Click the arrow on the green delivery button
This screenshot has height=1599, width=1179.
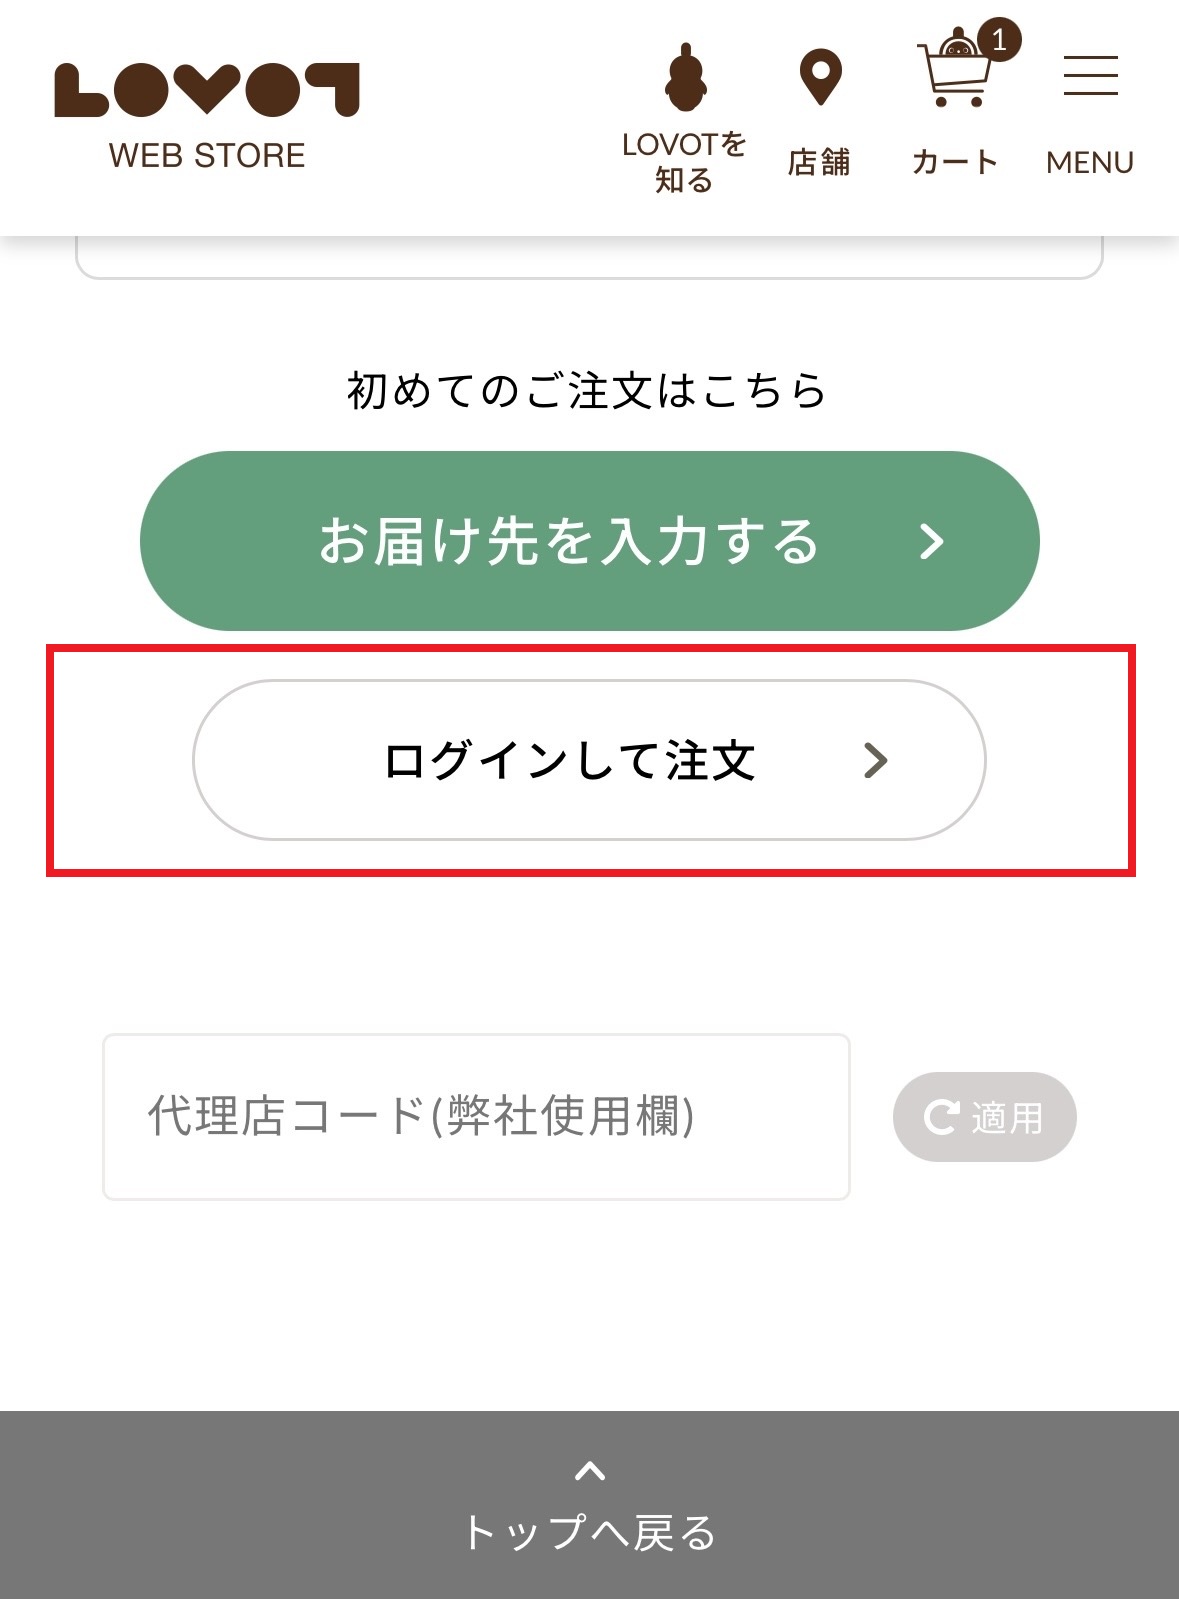(932, 541)
